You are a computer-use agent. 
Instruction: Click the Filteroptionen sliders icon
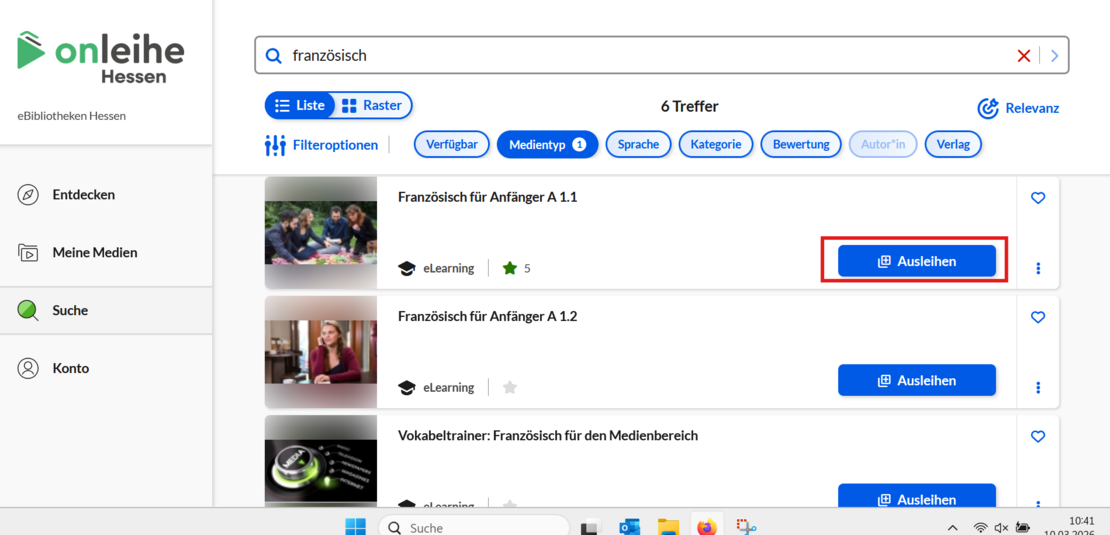tap(275, 145)
